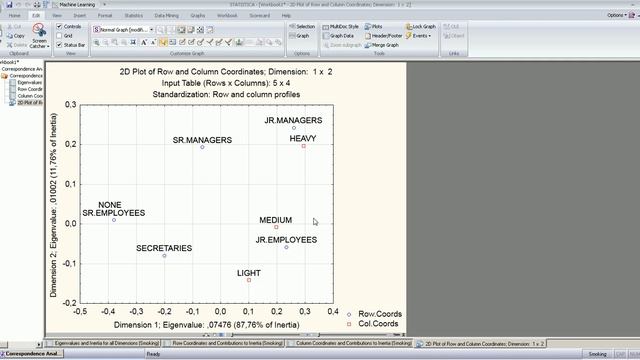Image resolution: width=640 pixels, height=360 pixels.
Task: Click the chart-type icon in Customize Graph
Action: (239, 42)
